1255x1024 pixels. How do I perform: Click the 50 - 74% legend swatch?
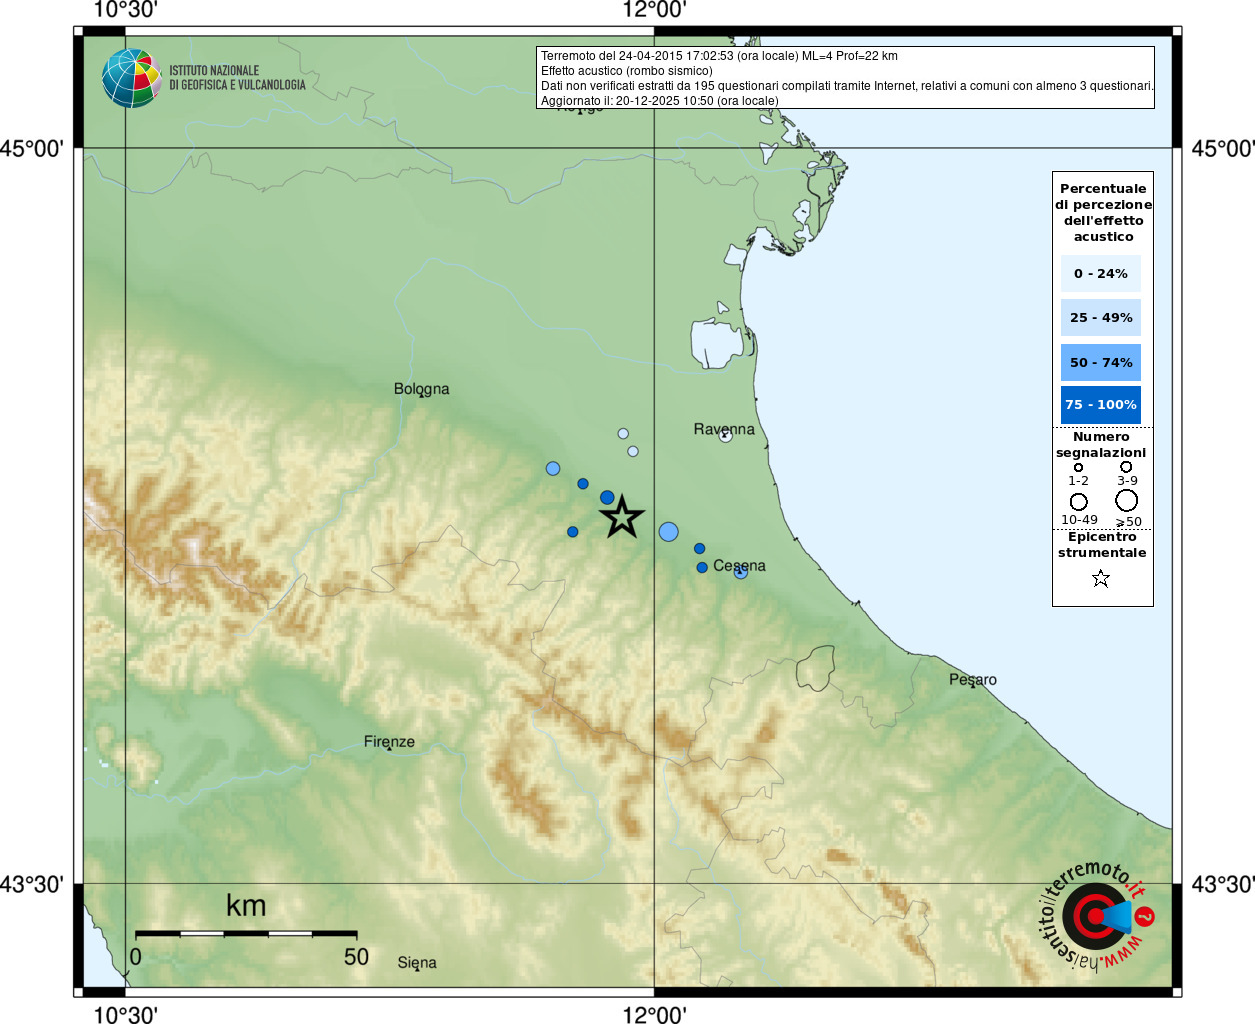click(x=1100, y=362)
